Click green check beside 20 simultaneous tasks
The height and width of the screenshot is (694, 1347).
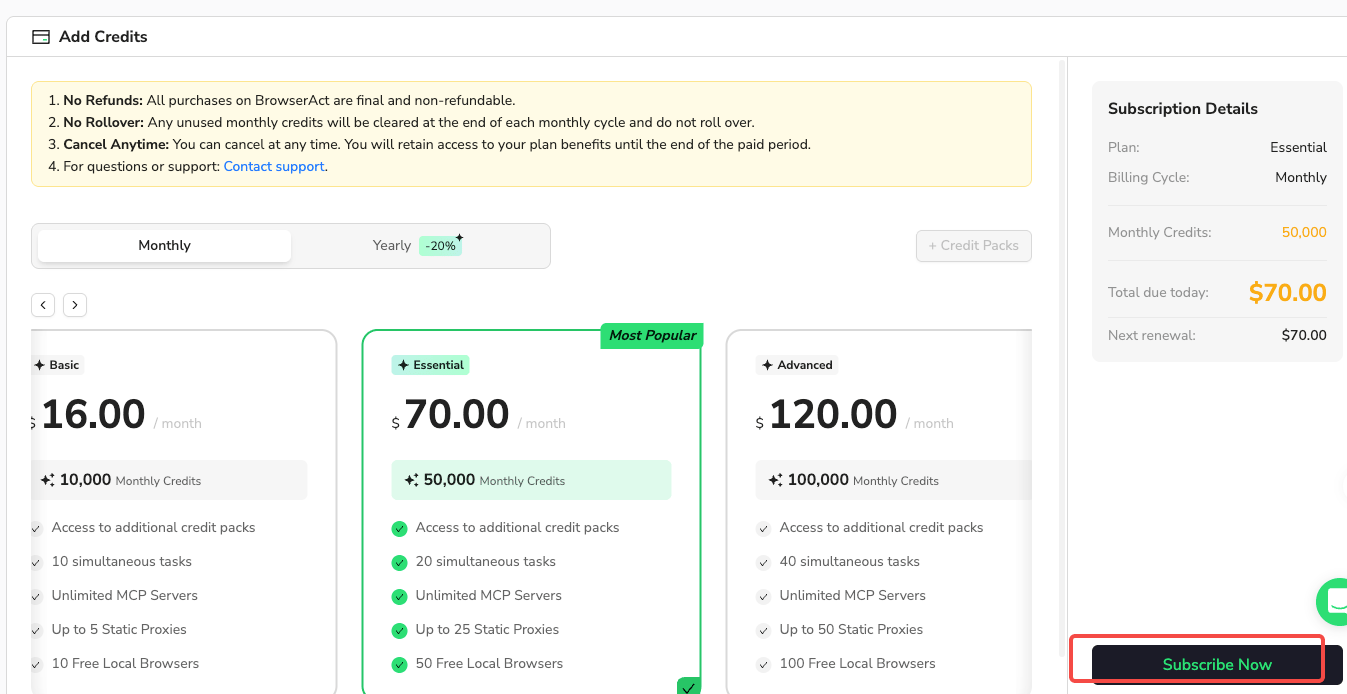[x=400, y=562]
